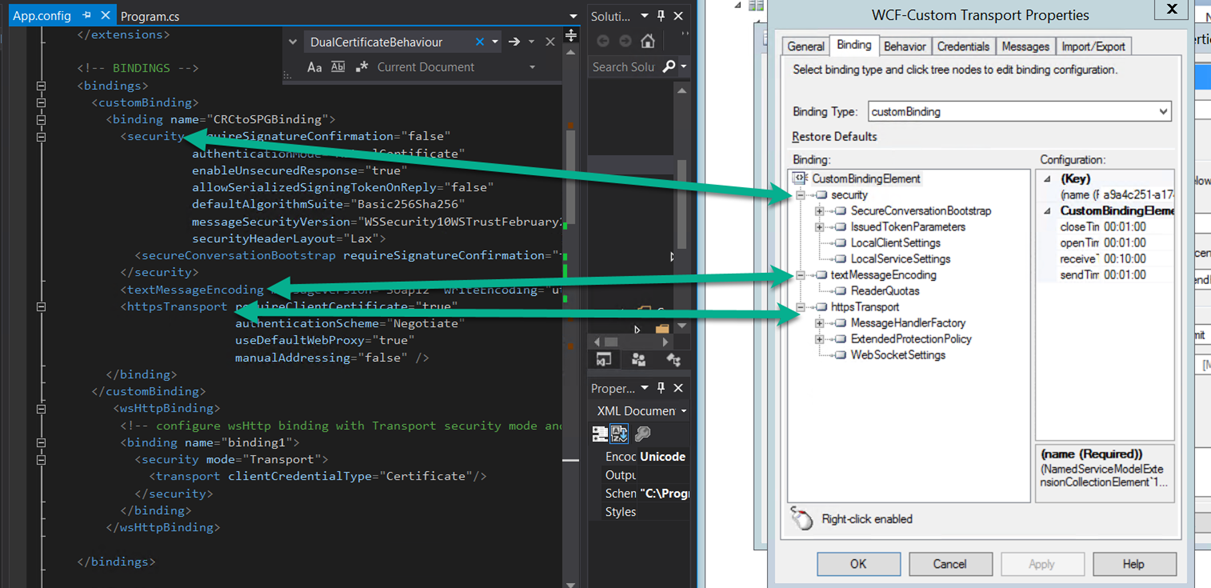Click Property Pages wrench icon
This screenshot has width=1211, height=588.
pos(643,434)
